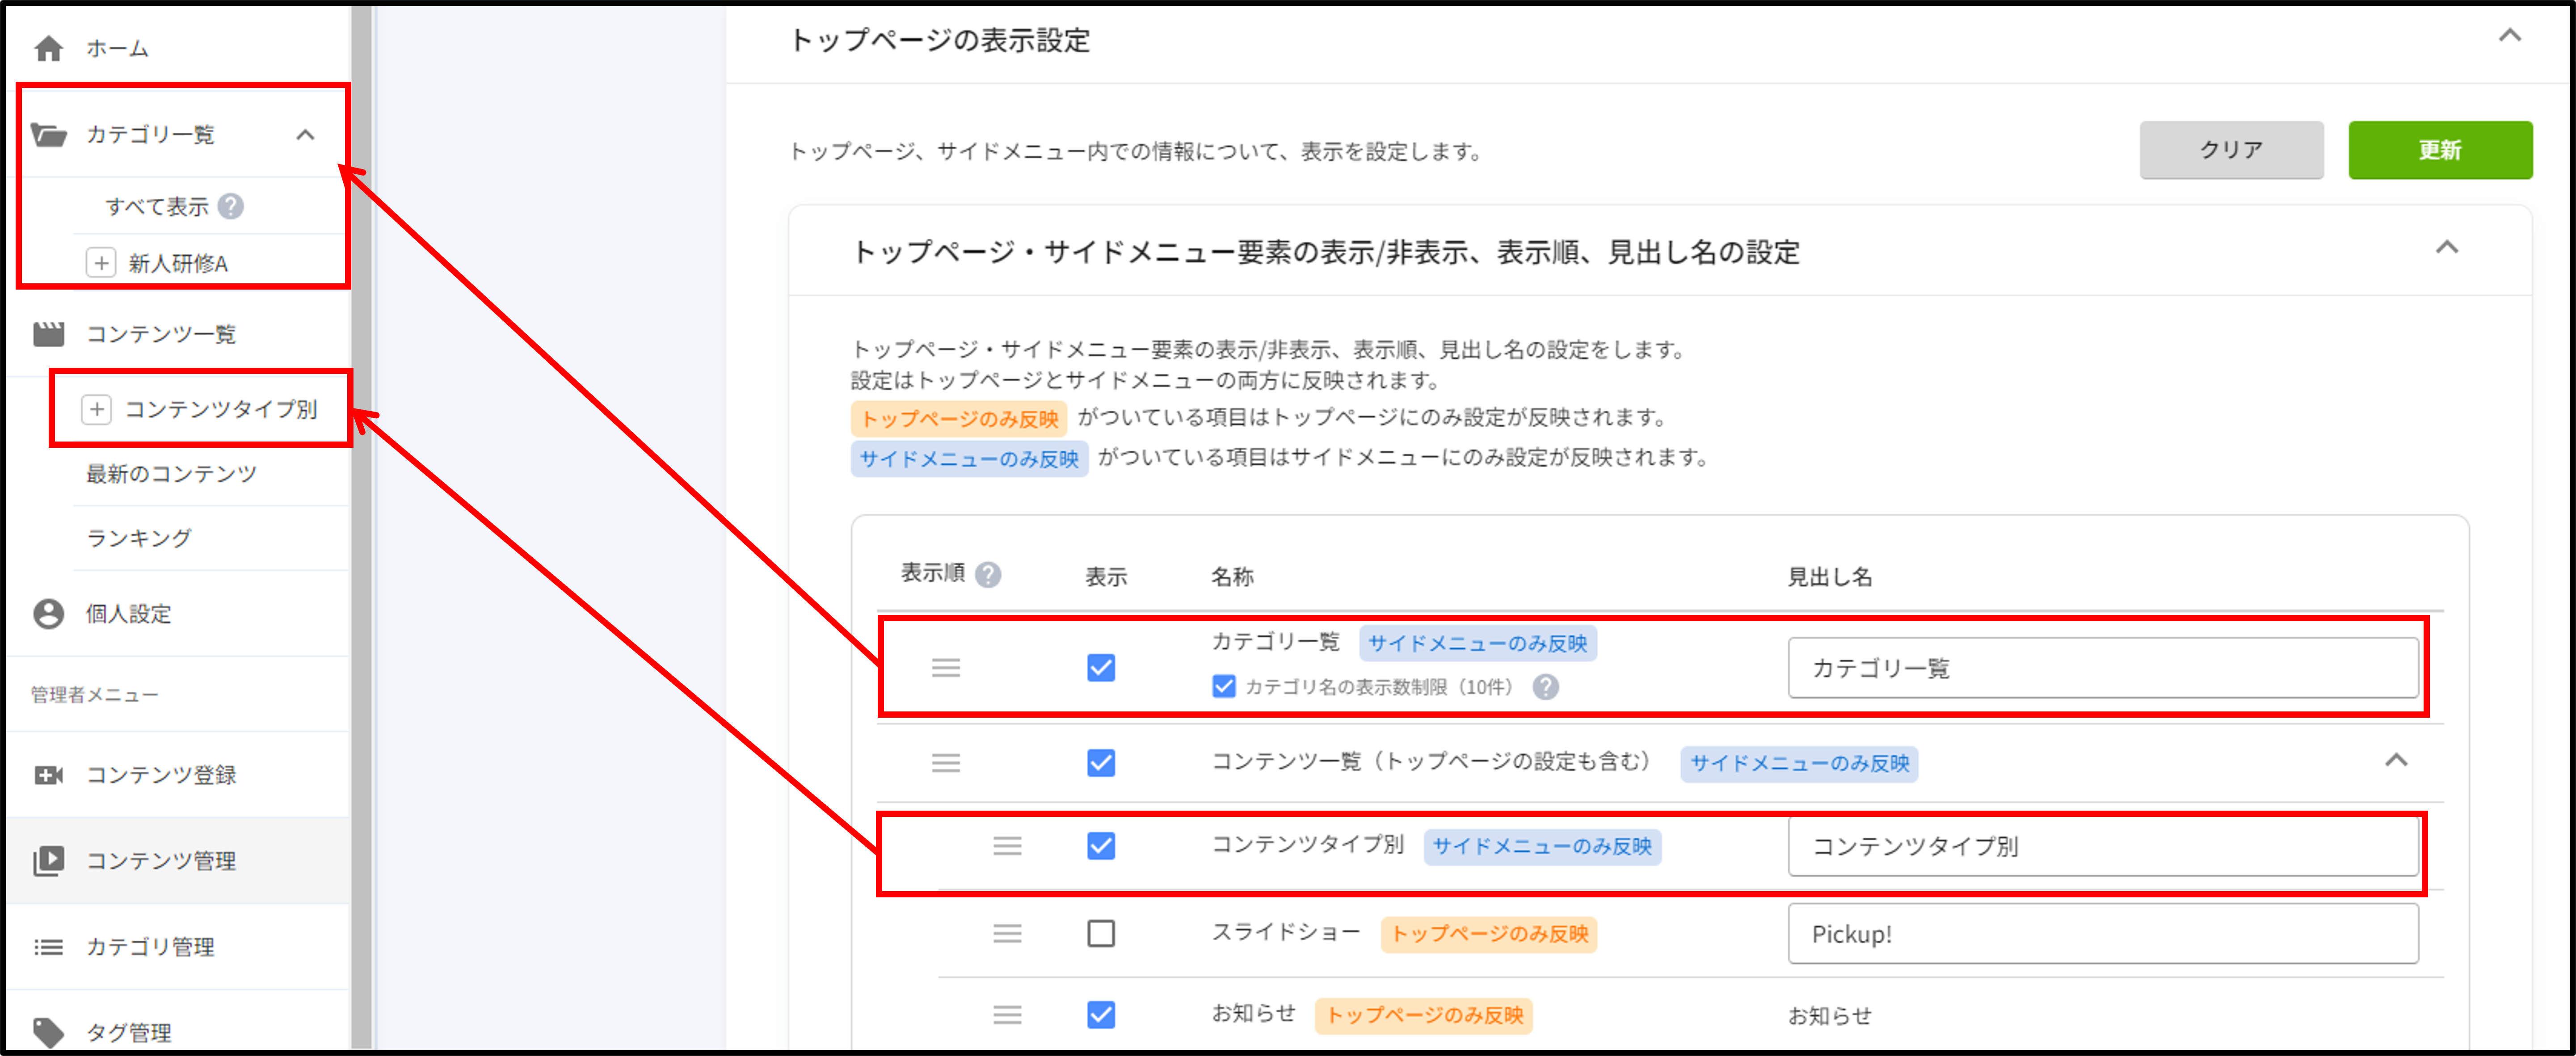This screenshot has width=2576, height=1056.
Task: Collapse トップページの表示設定 section chevron
Action: (2510, 36)
